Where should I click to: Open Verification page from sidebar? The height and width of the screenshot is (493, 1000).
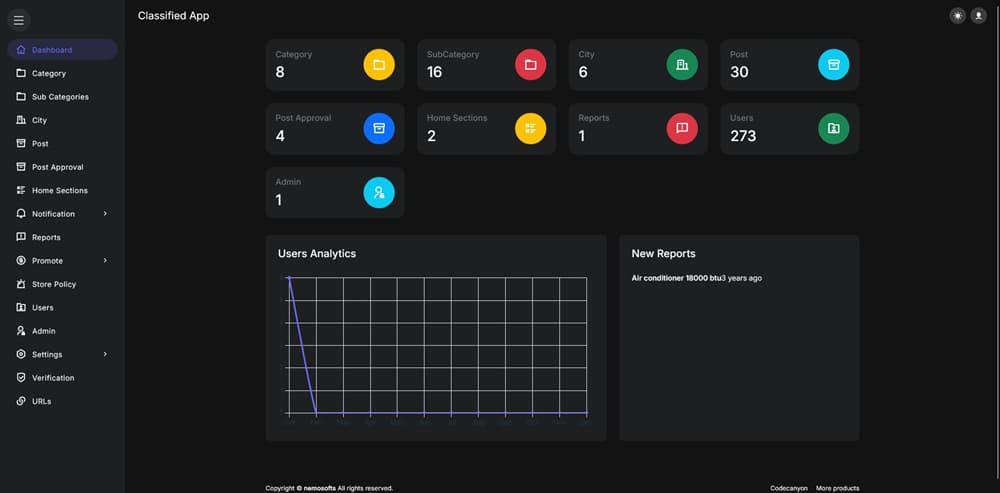[52, 378]
